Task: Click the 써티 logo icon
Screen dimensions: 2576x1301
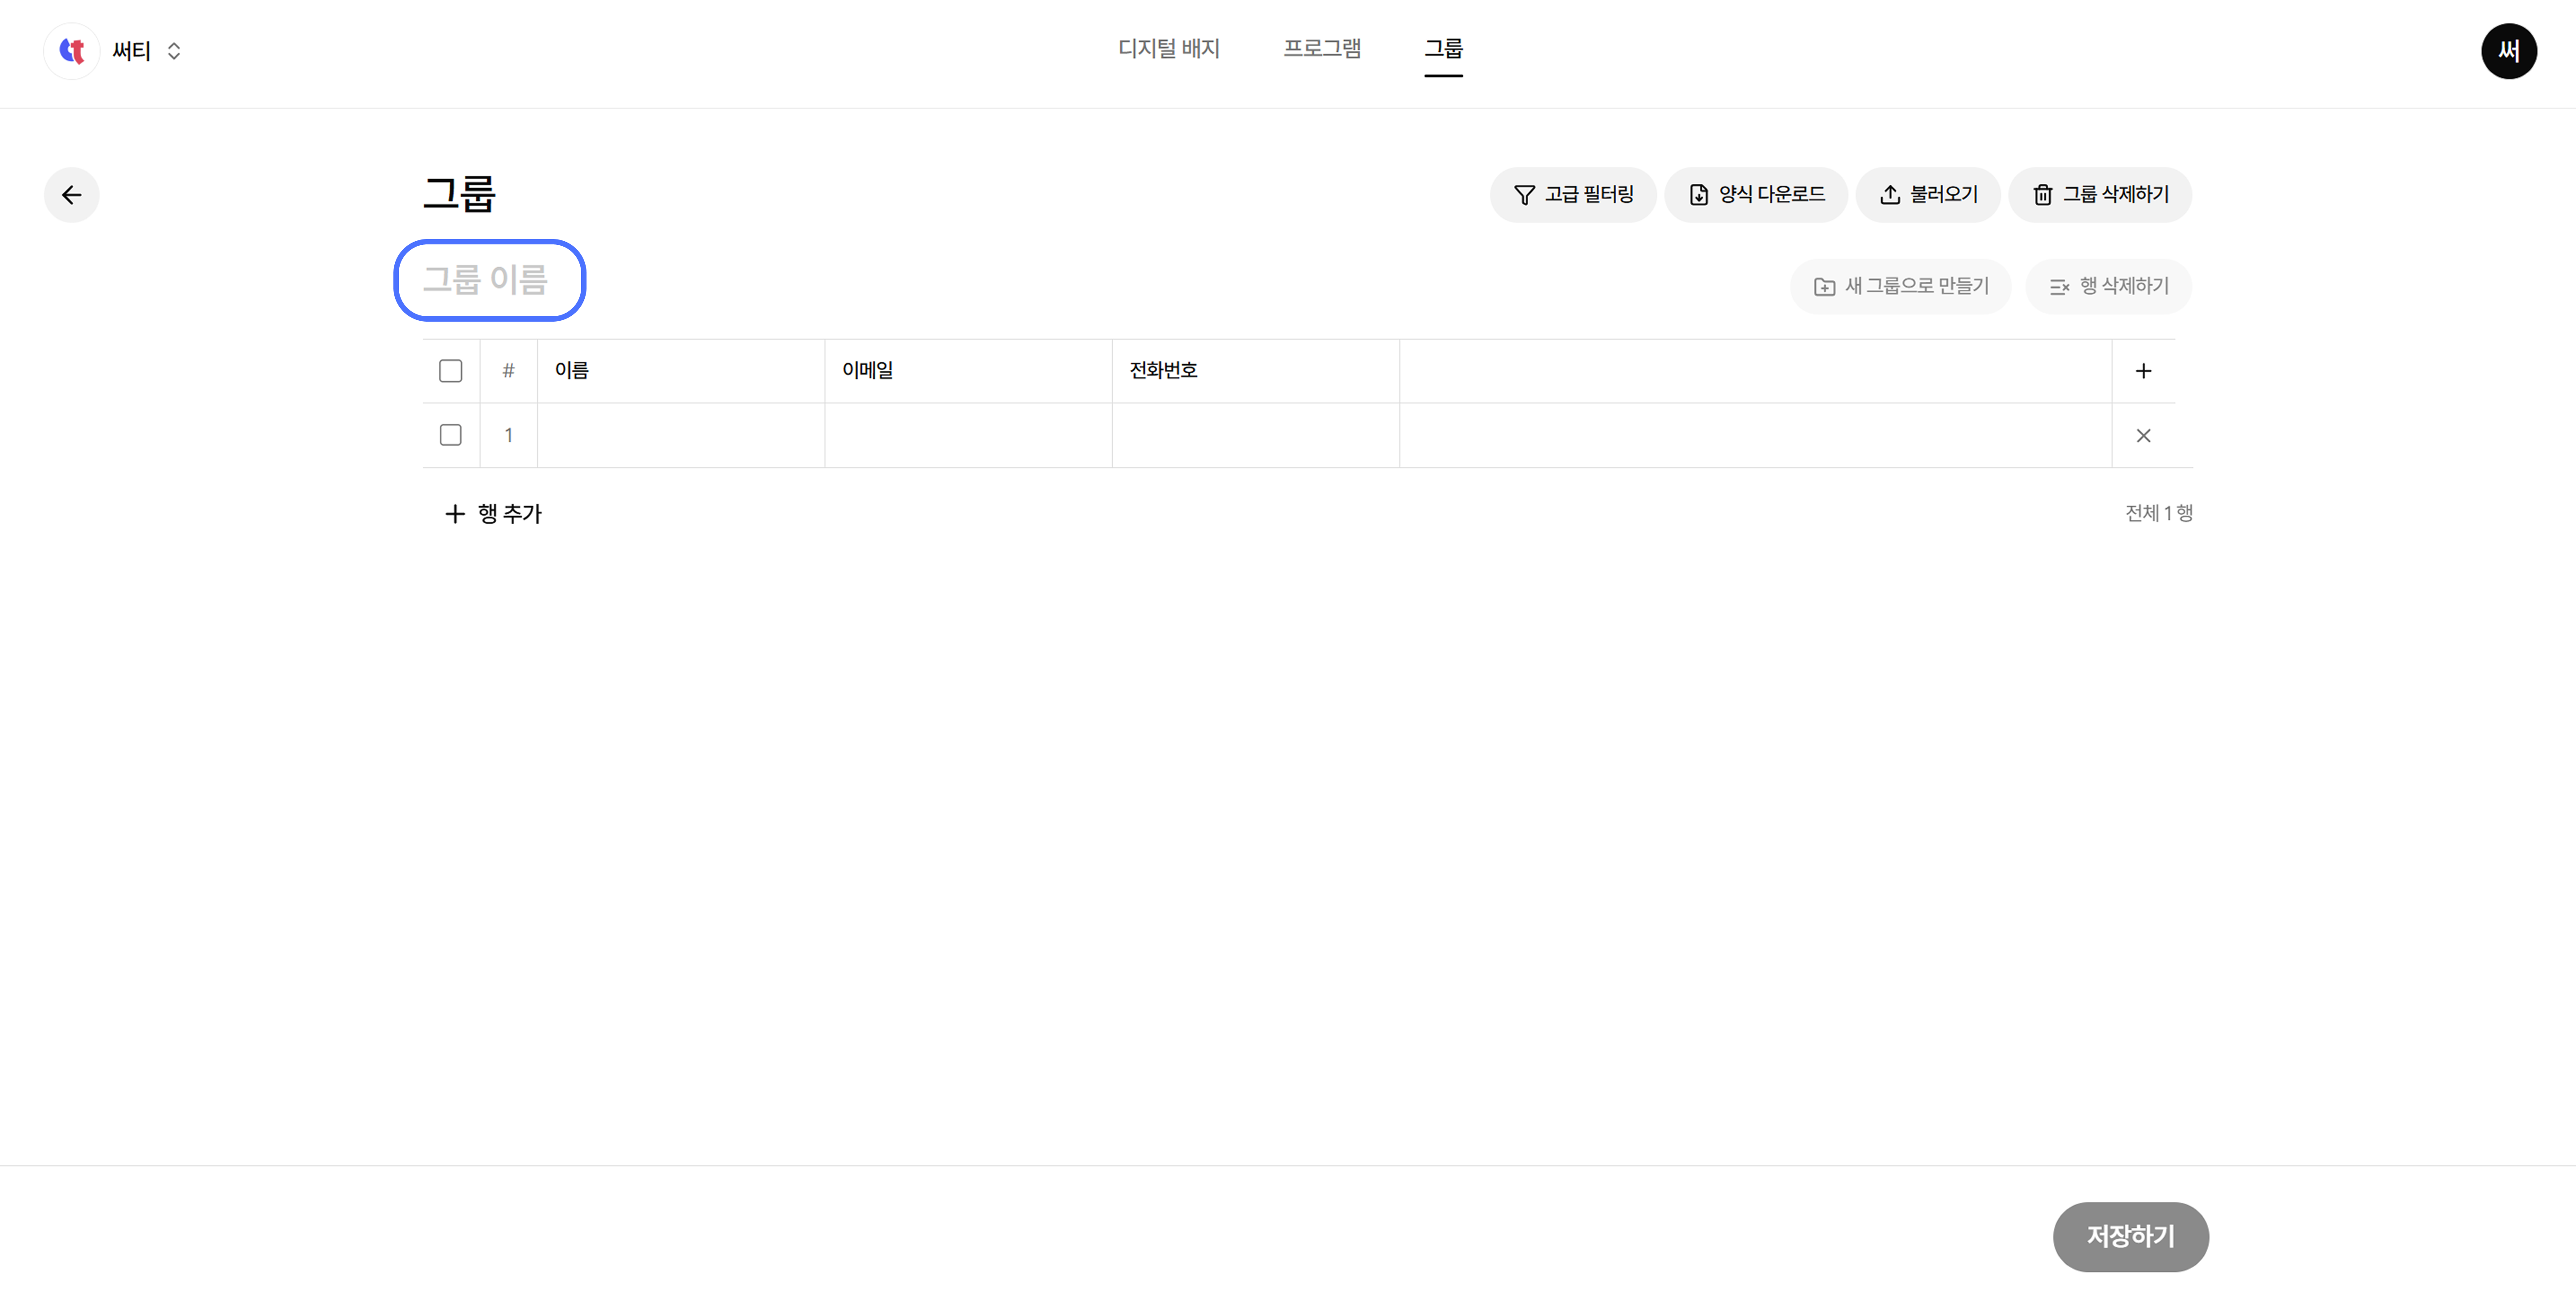Action: tap(72, 51)
